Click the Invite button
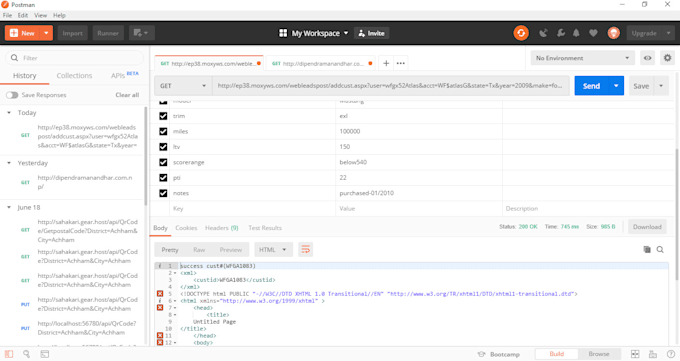Image resolution: width=680 pixels, height=361 pixels. coord(372,33)
